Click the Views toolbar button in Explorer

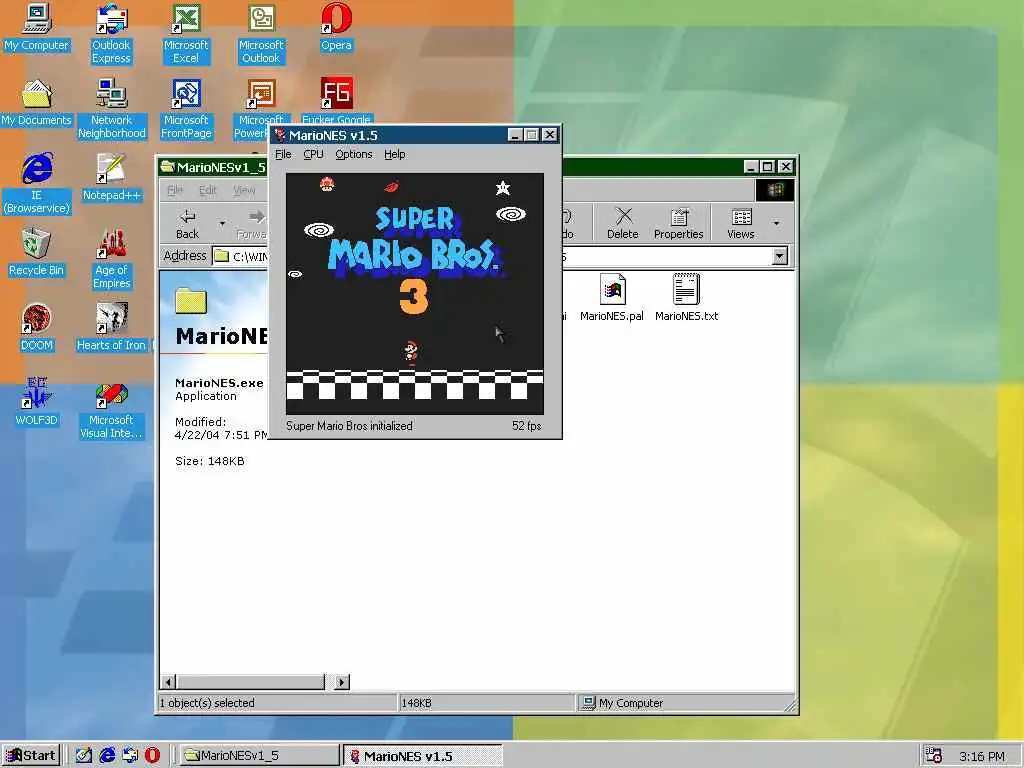pos(741,223)
